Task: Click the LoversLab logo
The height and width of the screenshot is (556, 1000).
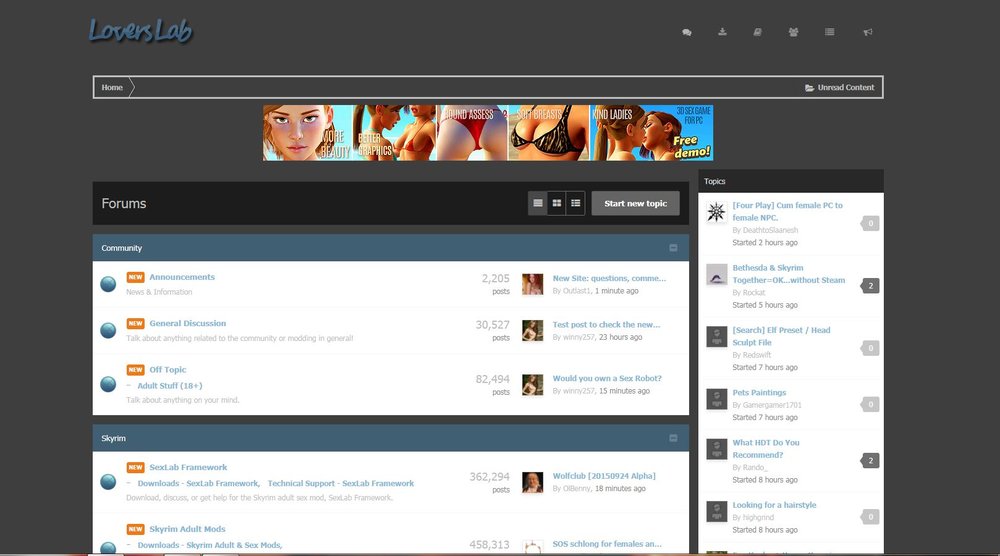Action: tap(140, 31)
